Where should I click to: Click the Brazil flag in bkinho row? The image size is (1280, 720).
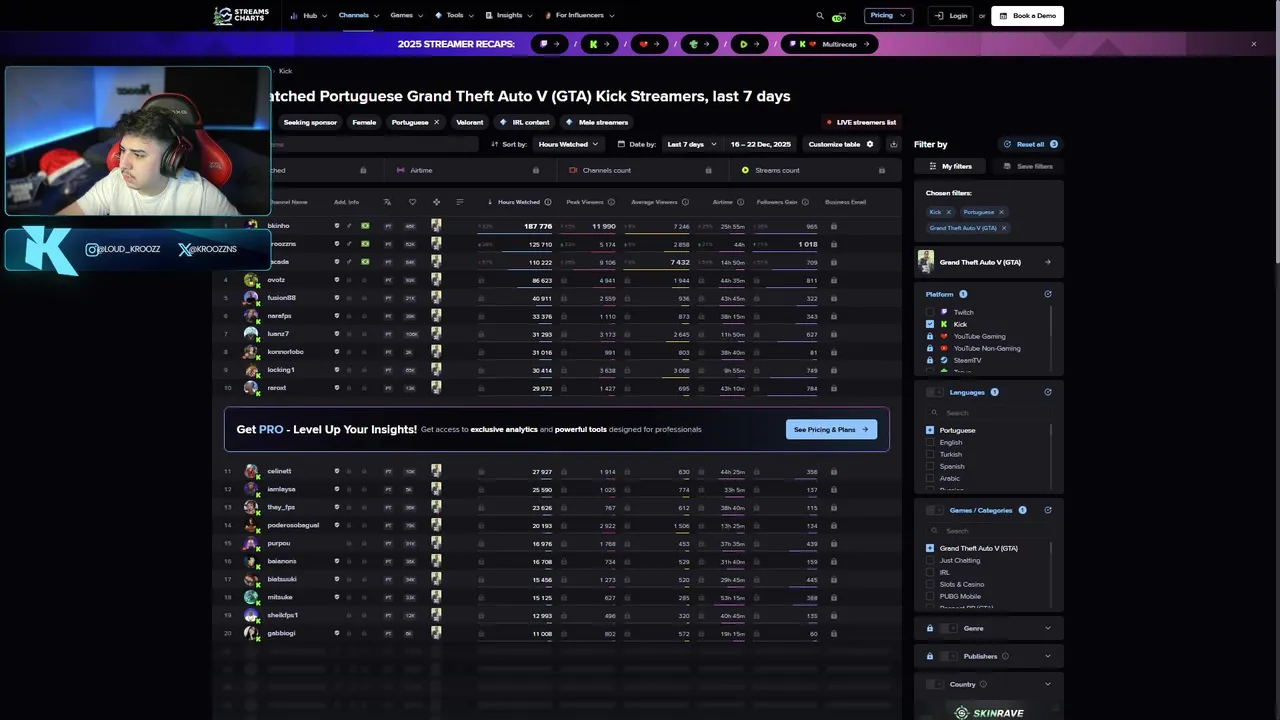pos(365,226)
